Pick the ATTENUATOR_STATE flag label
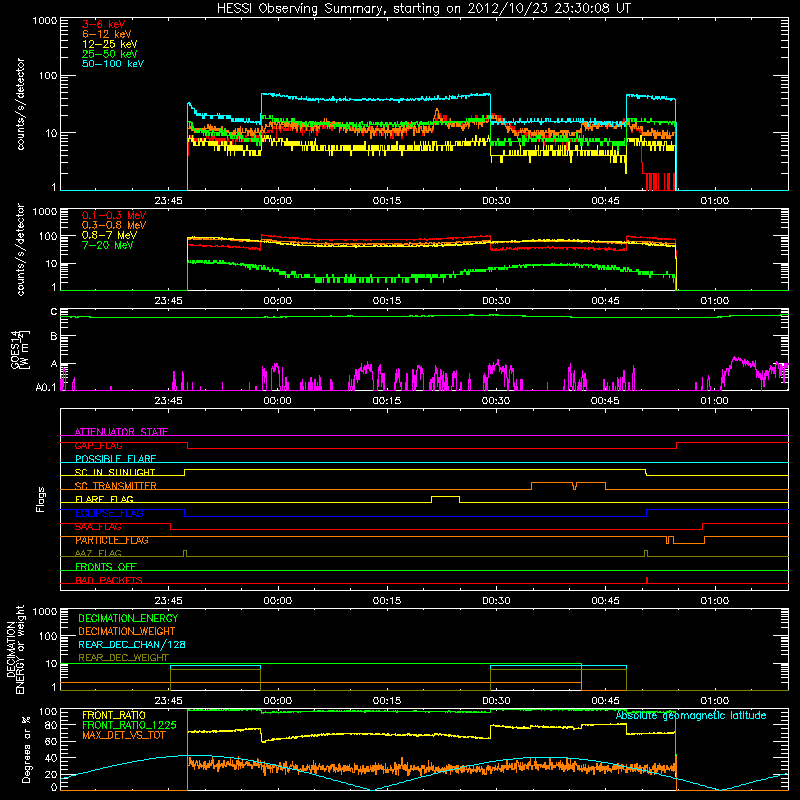800x800 pixels. 121,432
